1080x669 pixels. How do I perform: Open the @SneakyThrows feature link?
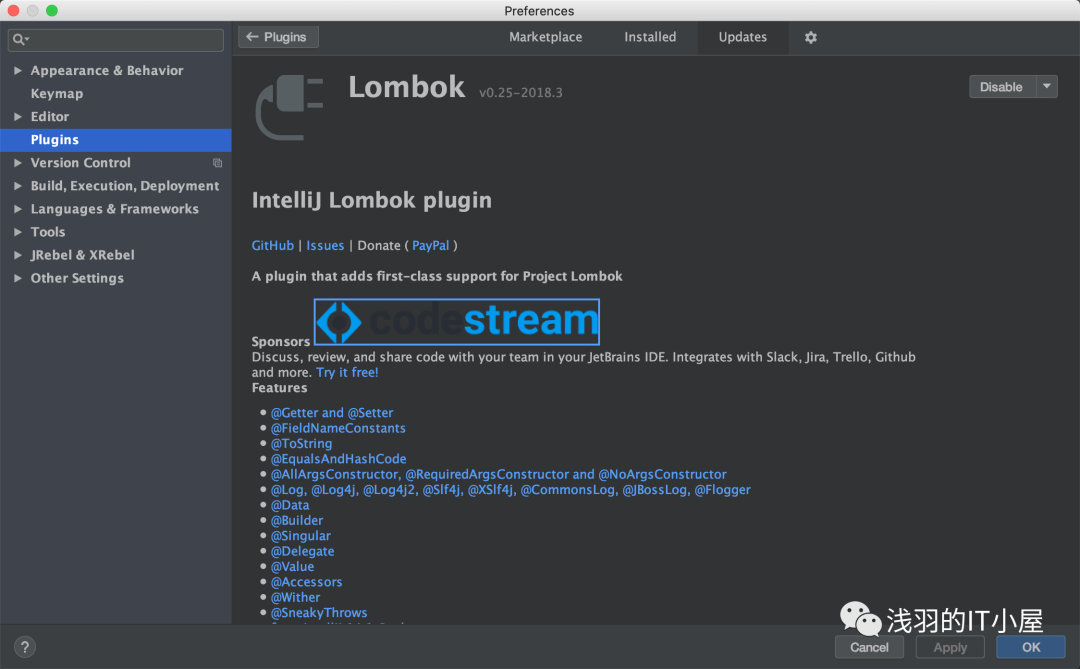pos(319,613)
